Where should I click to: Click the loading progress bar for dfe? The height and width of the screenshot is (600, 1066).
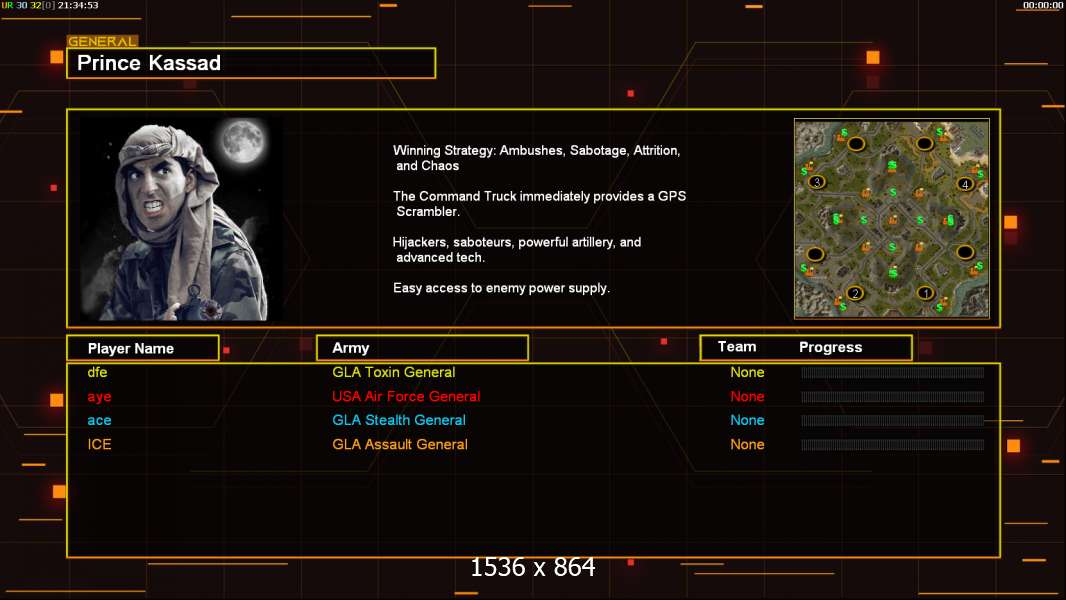(893, 372)
